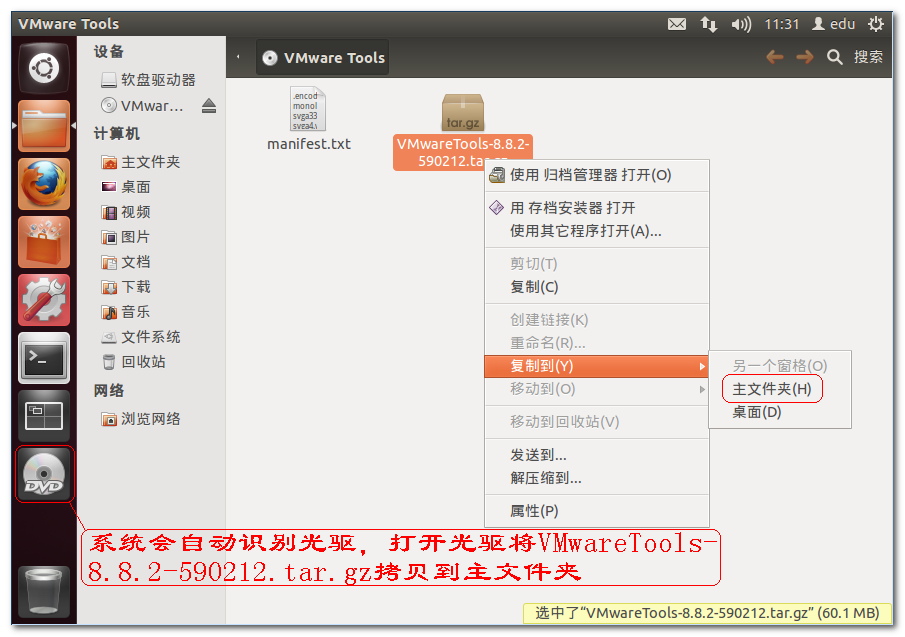Image resolution: width=905 pixels, height=637 pixels.
Task: Open the mail envelope indicator
Action: [676, 24]
